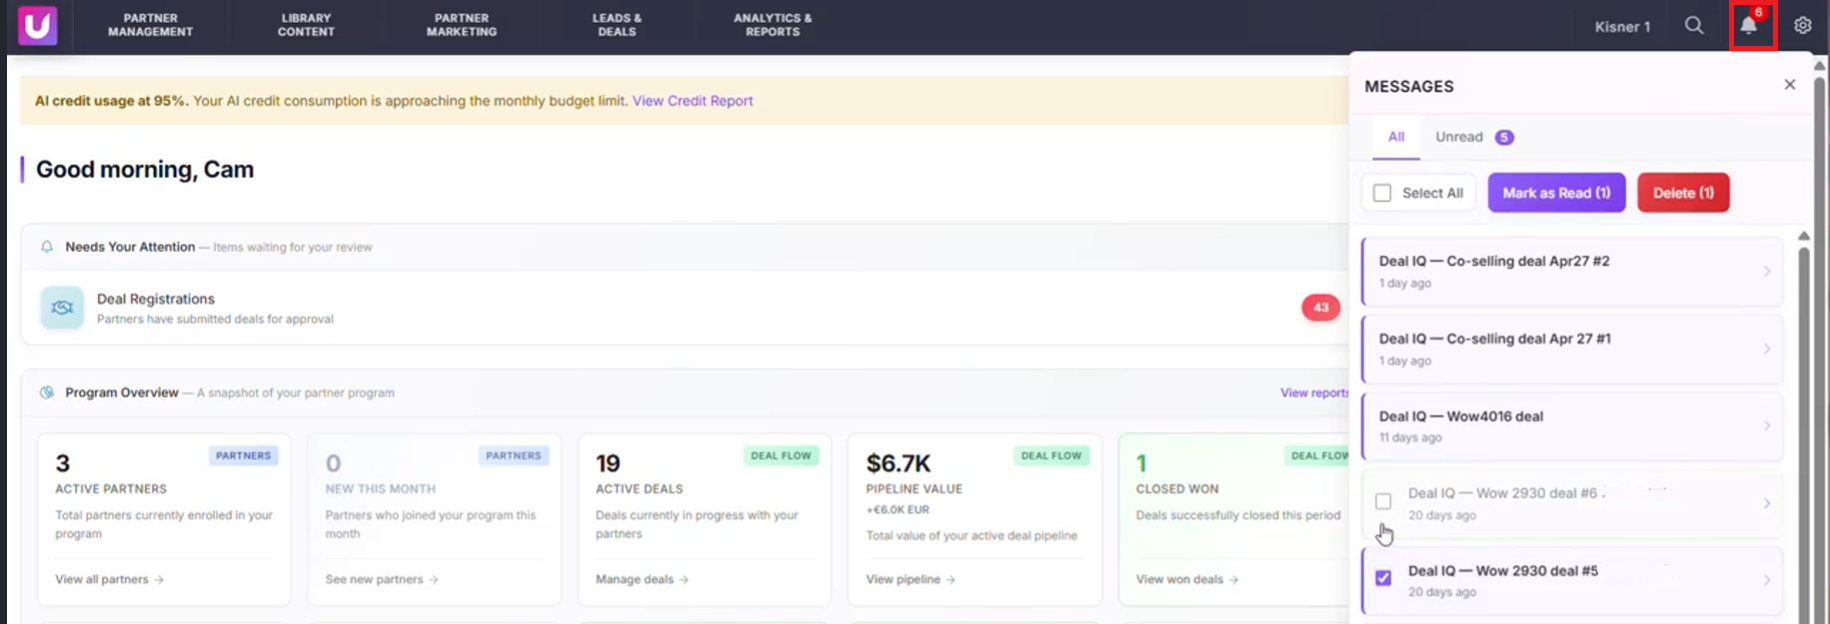The image size is (1830, 624).
Task: Click the View reports link
Action: point(1314,393)
